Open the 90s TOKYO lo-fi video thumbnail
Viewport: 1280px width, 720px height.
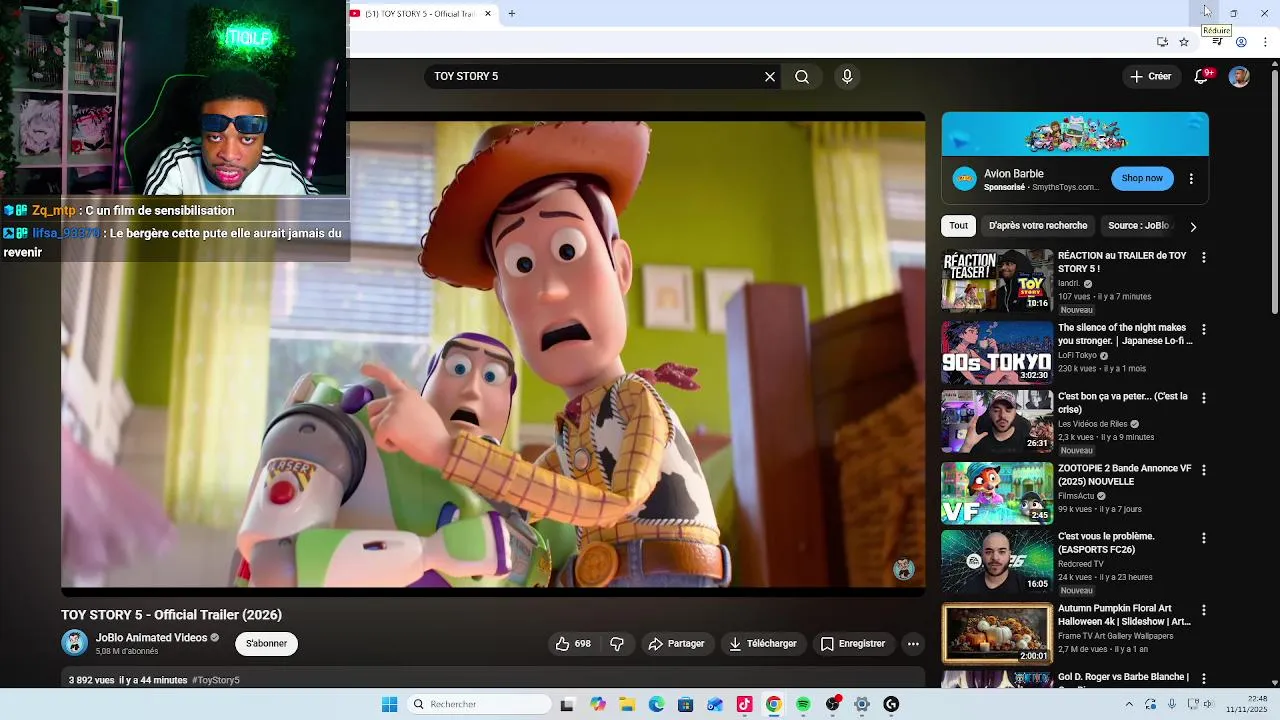coord(997,352)
